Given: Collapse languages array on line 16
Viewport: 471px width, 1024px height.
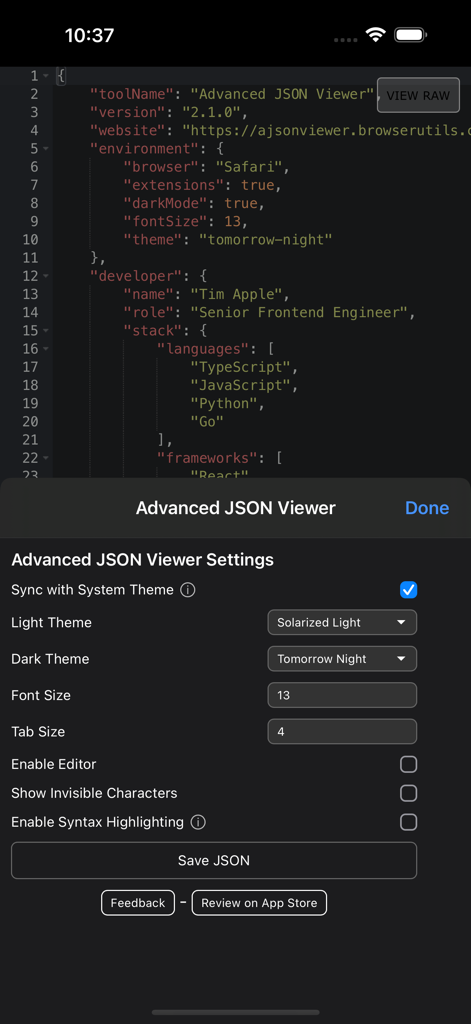Looking at the screenshot, I should point(46,349).
